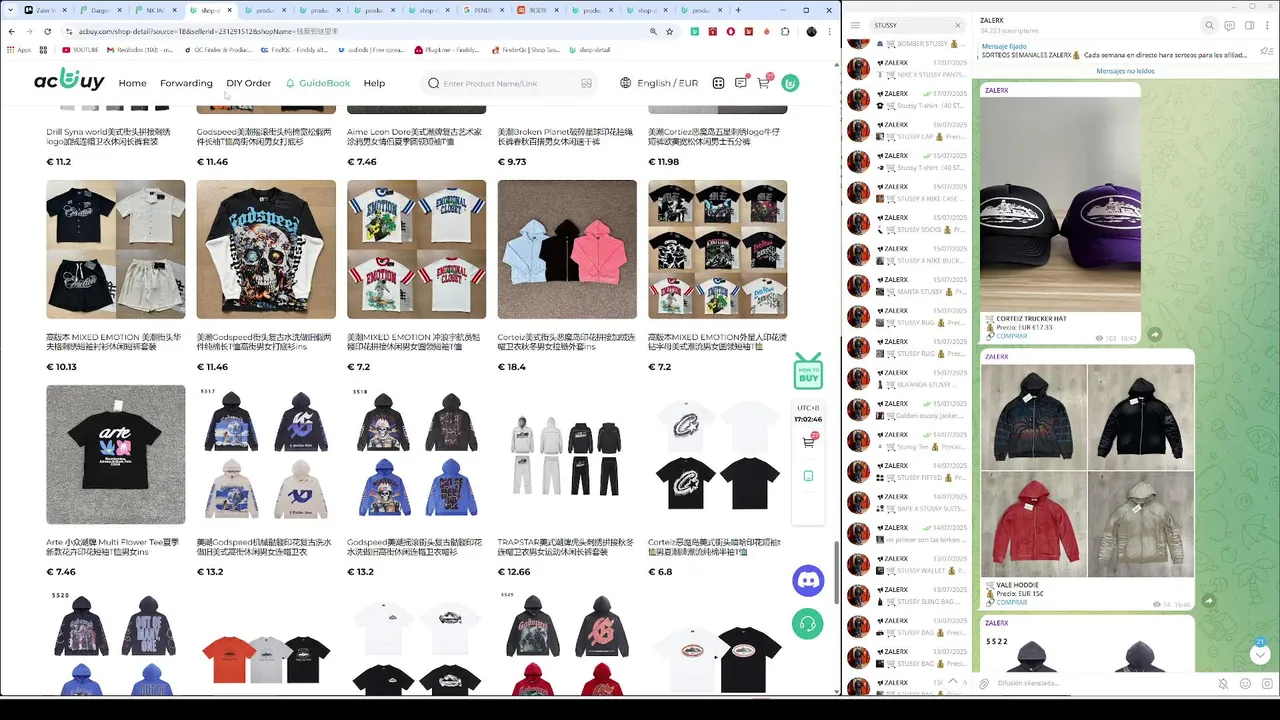
Task: Forward the Vale Hoodie post
Action: point(1208,600)
